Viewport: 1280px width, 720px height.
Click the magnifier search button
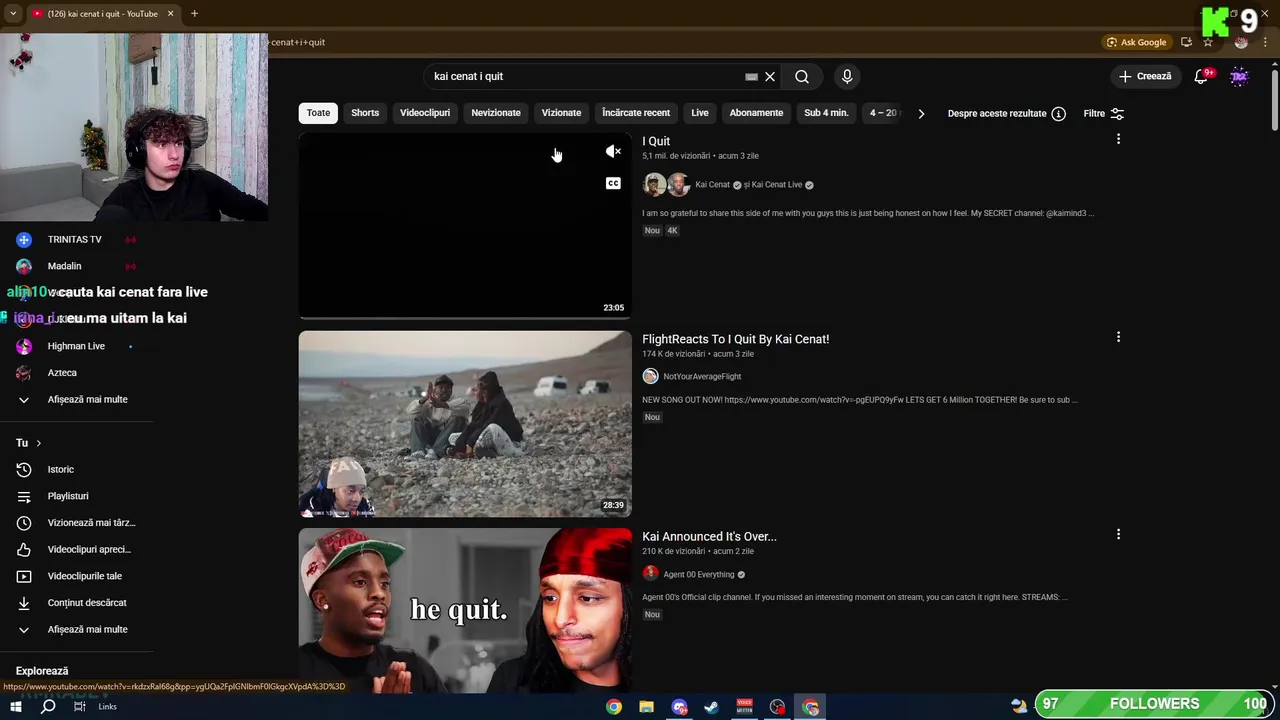802,76
